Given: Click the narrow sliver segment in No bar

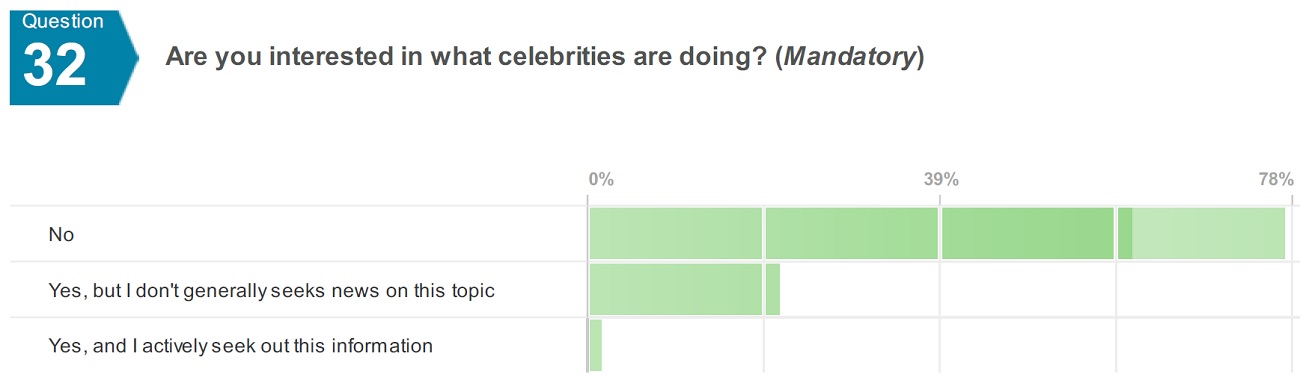Looking at the screenshot, I should click(x=1125, y=234).
